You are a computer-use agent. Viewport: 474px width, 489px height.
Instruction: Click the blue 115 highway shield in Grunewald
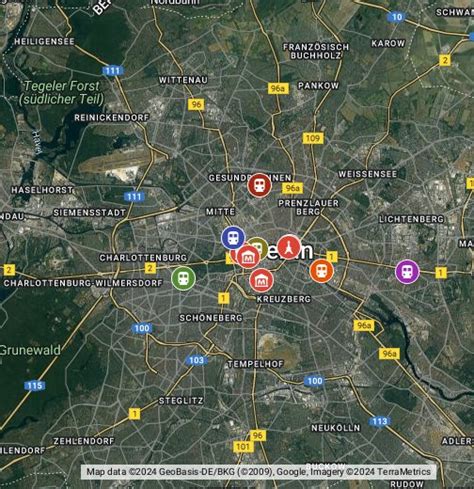click(35, 386)
